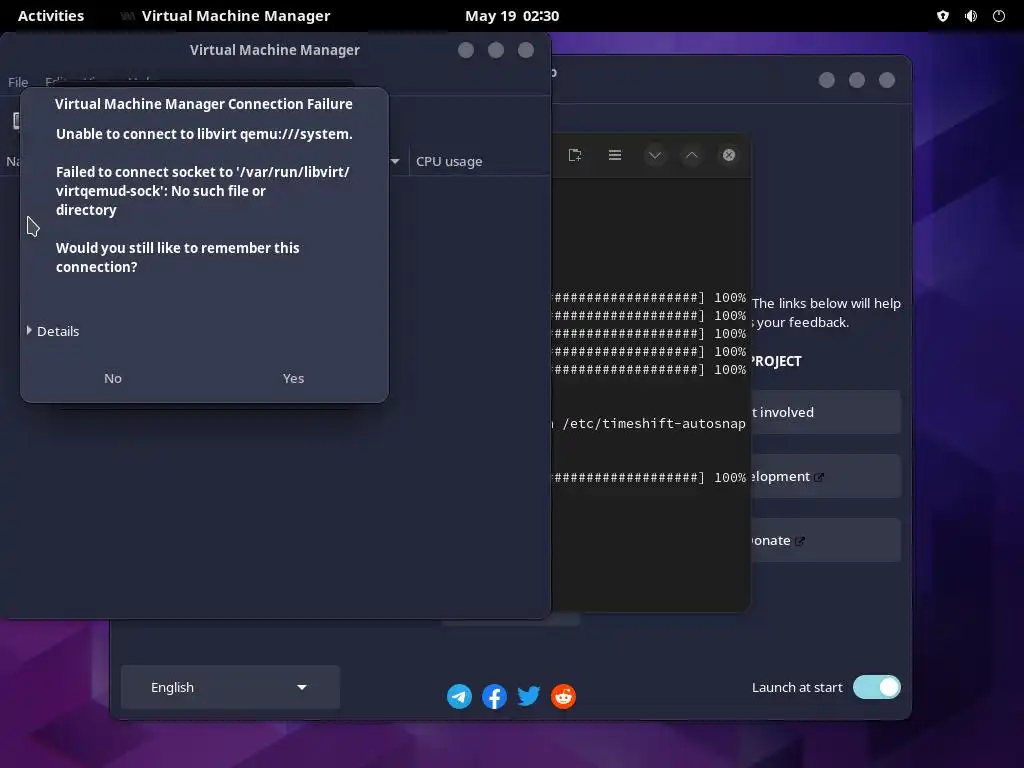
Task: Open the Twitter social link
Action: click(528, 696)
